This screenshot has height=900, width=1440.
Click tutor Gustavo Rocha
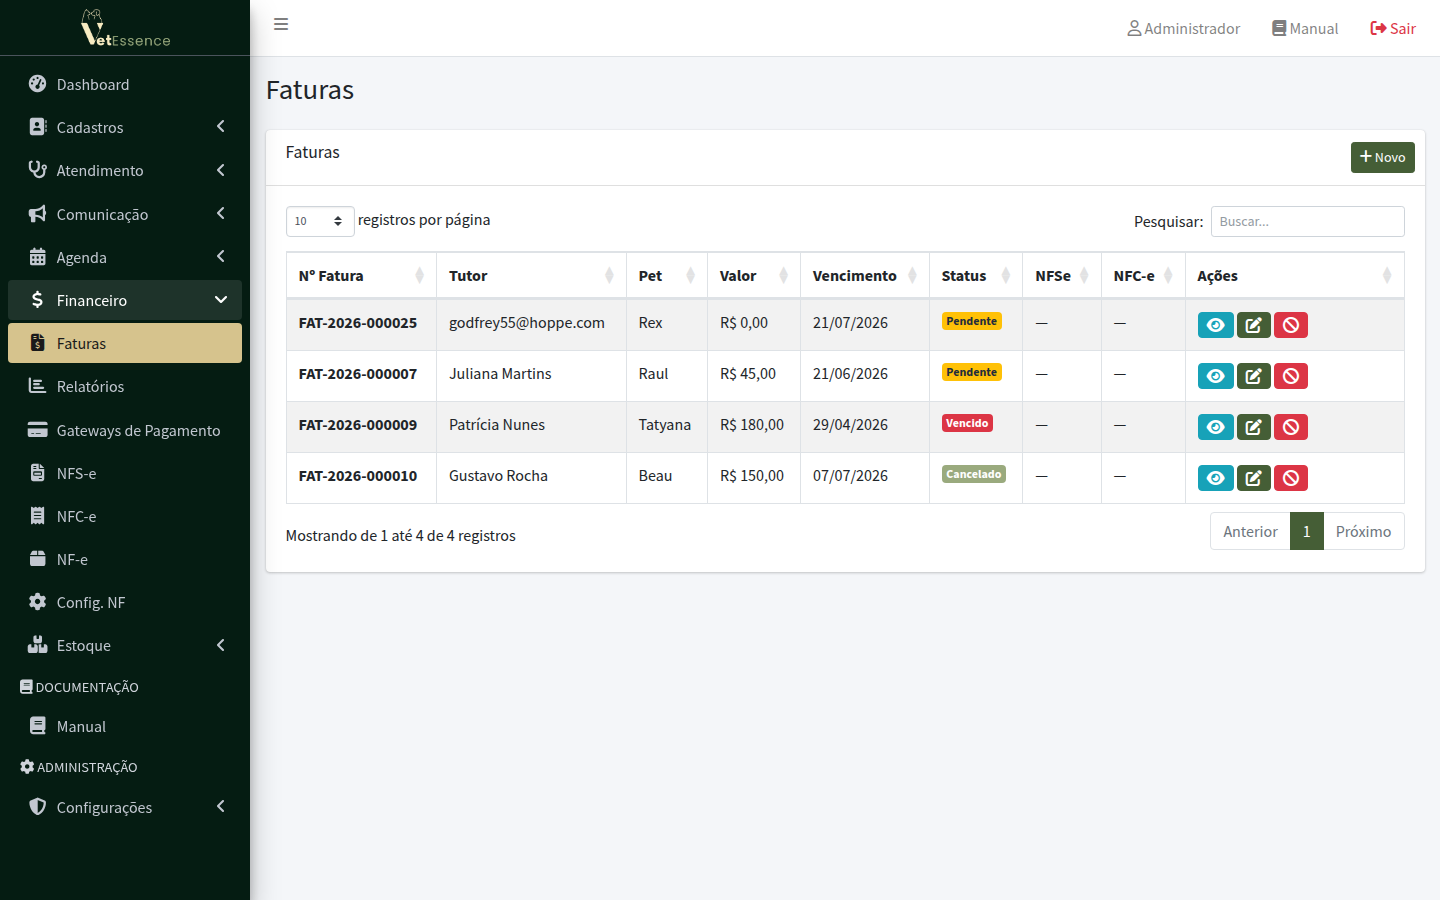[498, 476]
